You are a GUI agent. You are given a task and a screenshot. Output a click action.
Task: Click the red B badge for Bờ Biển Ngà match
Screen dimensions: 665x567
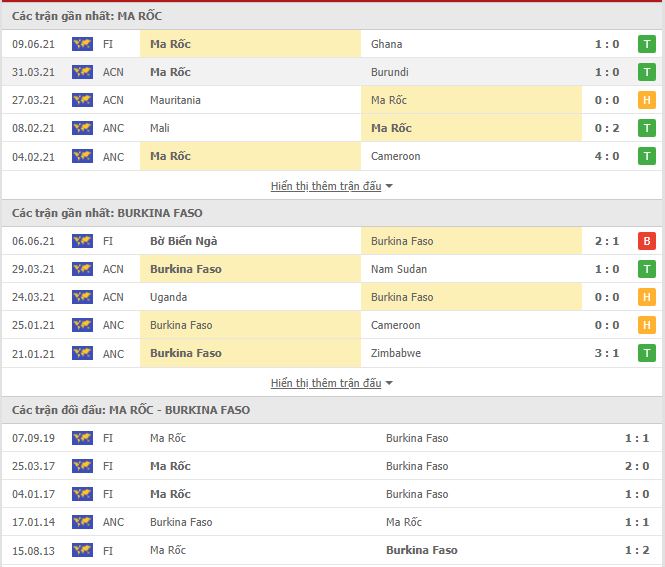[646, 241]
